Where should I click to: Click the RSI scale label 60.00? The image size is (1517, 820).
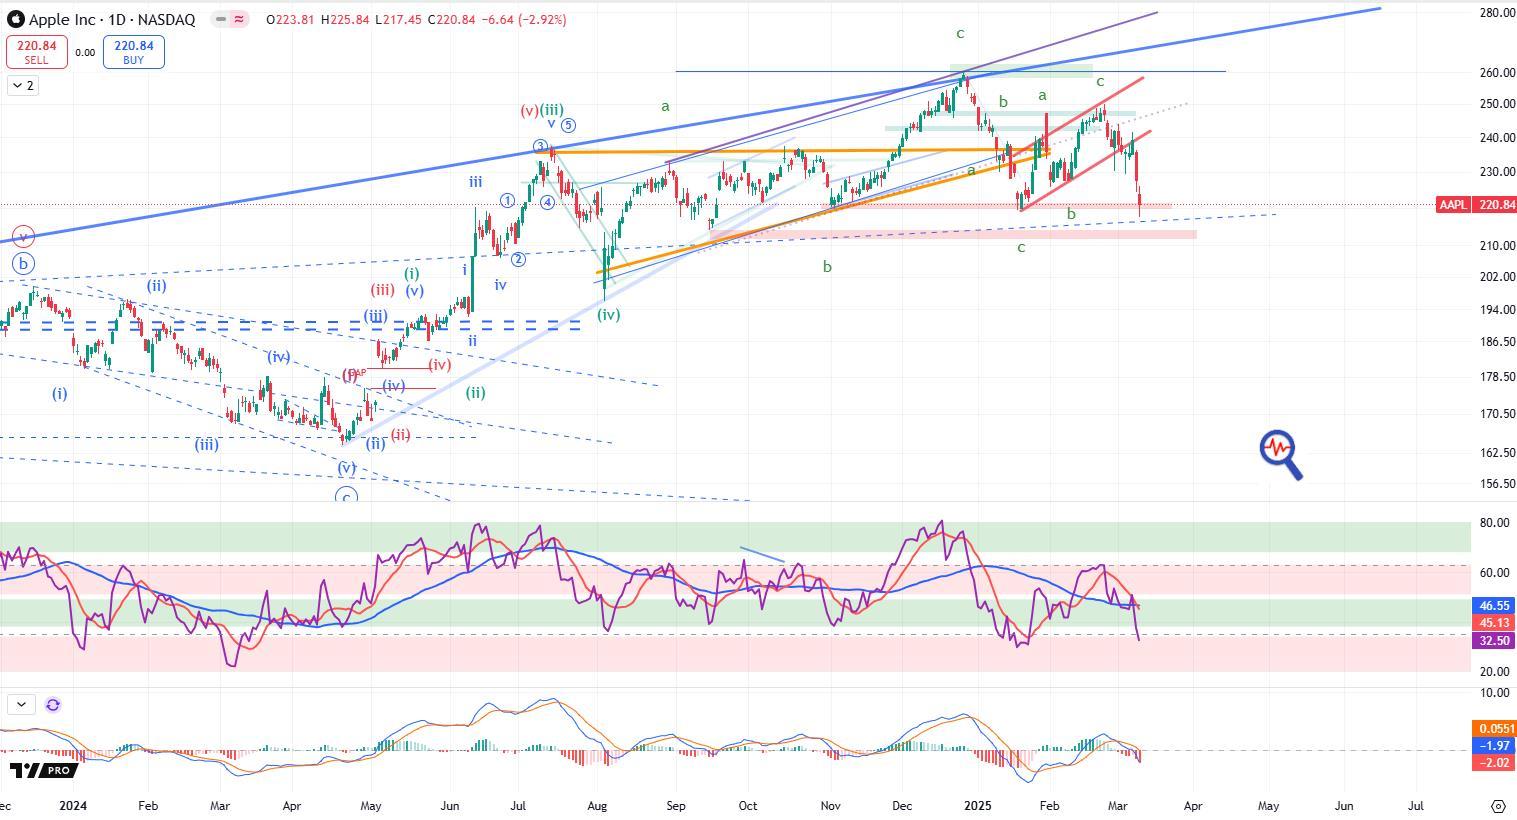[x=1494, y=573]
